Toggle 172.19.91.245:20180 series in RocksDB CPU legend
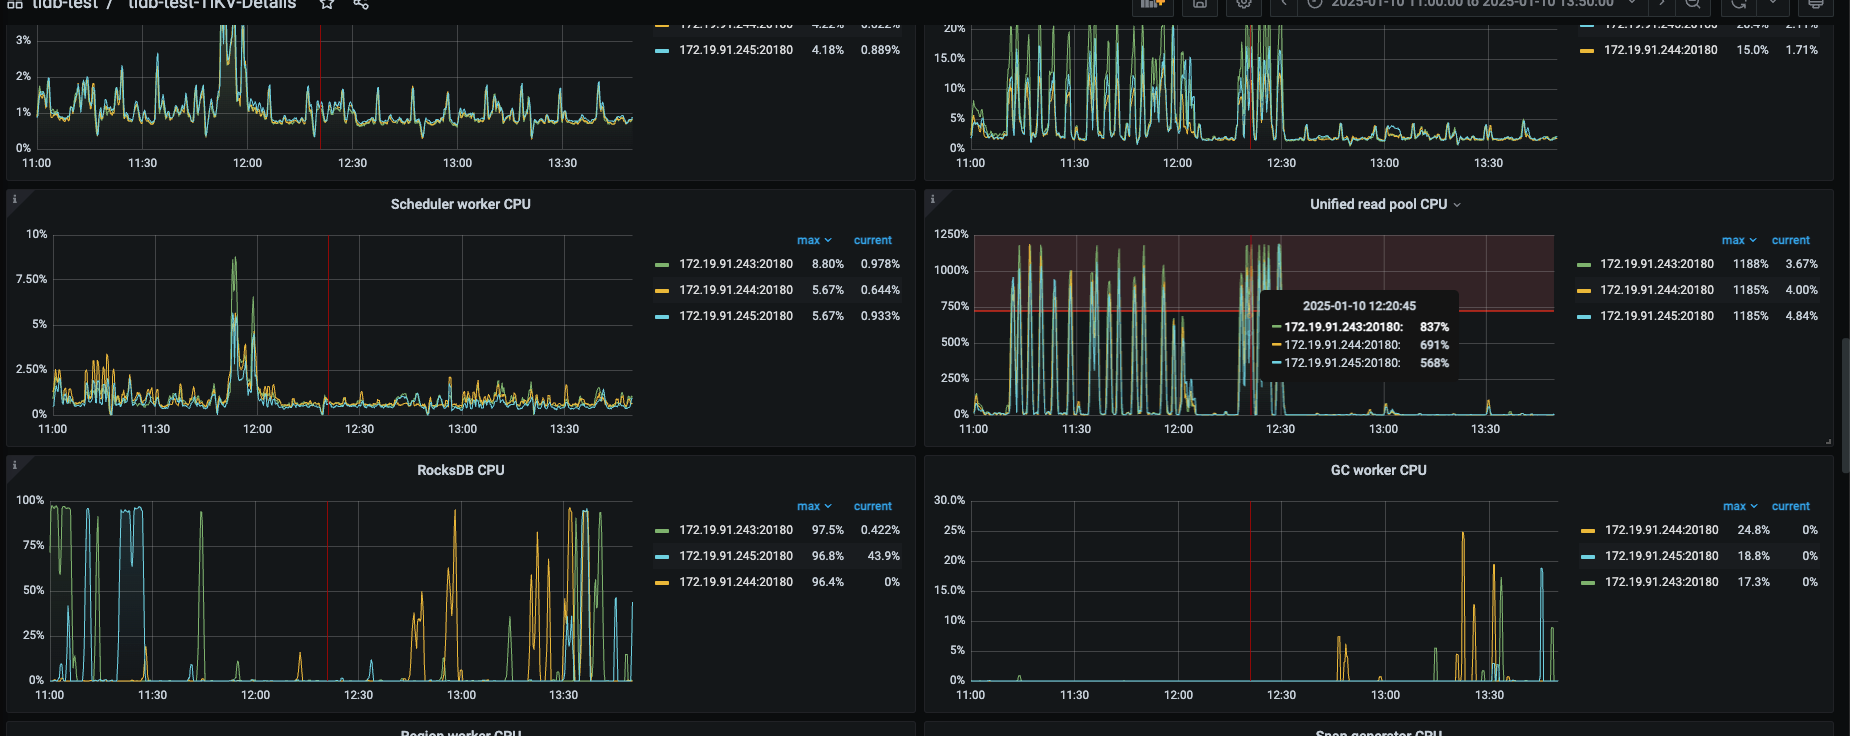1850x736 pixels. click(x=735, y=556)
